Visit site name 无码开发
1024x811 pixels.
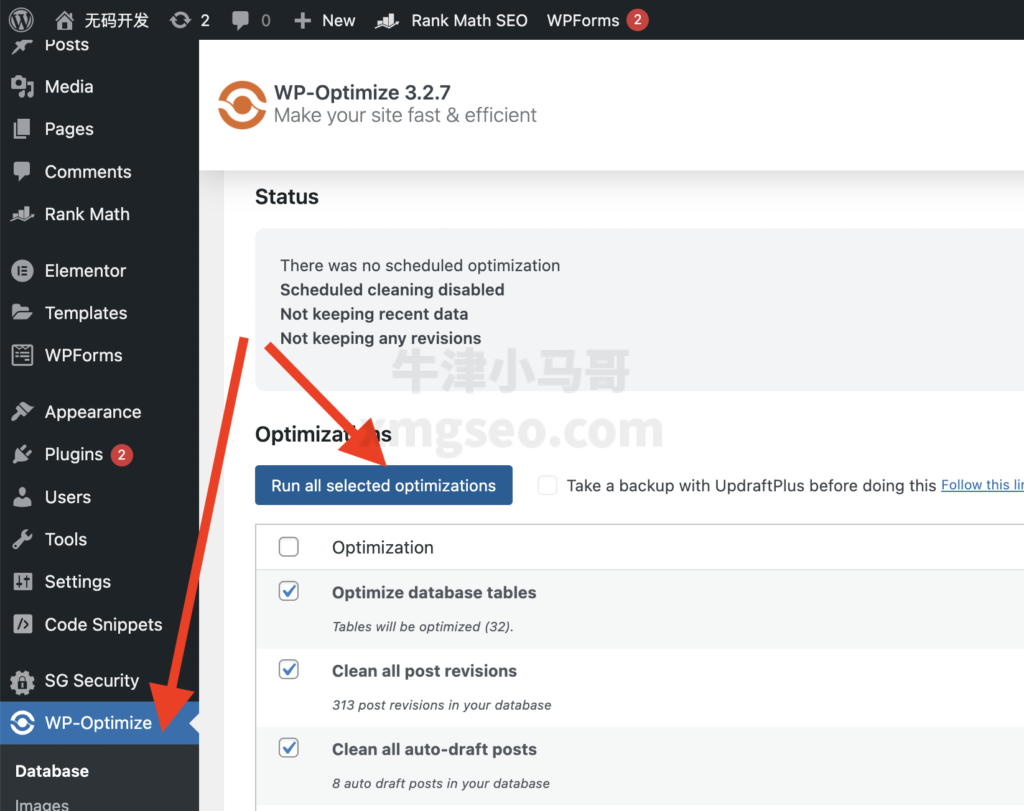point(116,20)
